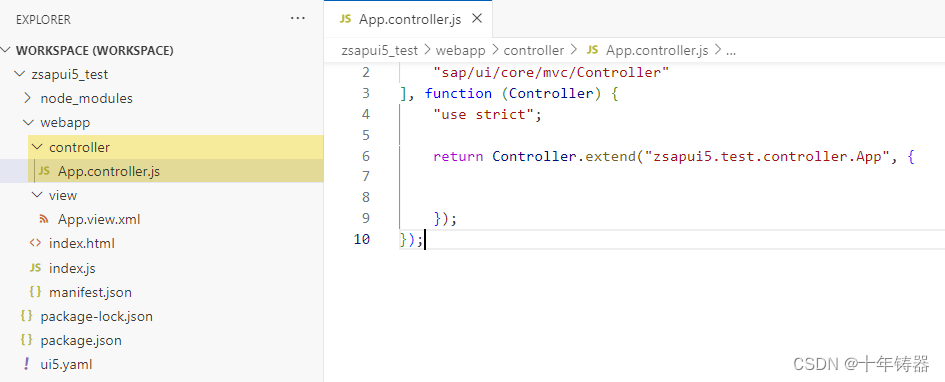Select the controller folder label
945x382 pixels.
pyautogui.click(x=79, y=147)
